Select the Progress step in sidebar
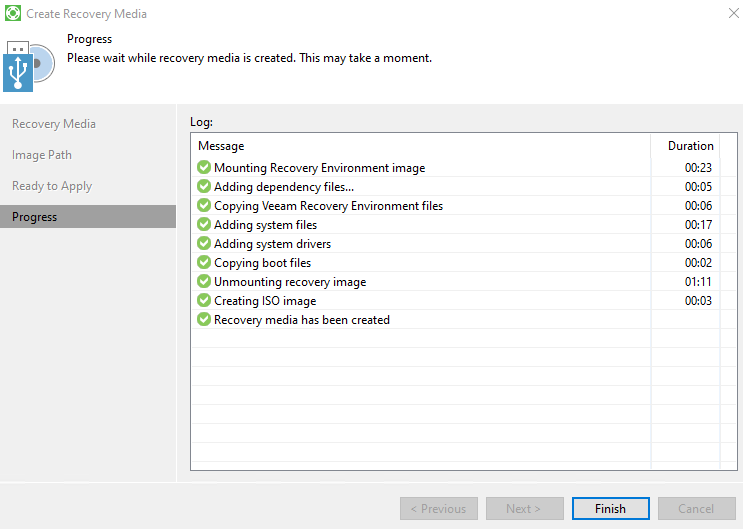This screenshot has height=529, width=743. tap(35, 217)
